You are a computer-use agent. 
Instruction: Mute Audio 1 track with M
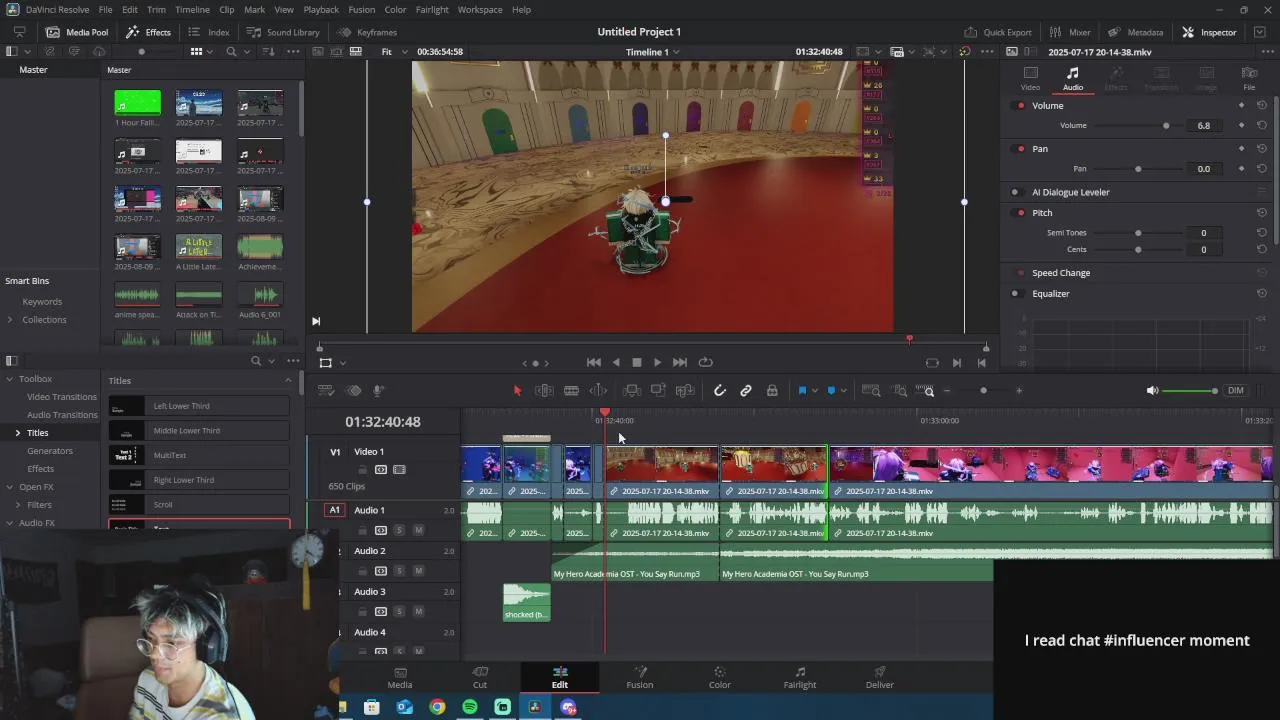418,530
